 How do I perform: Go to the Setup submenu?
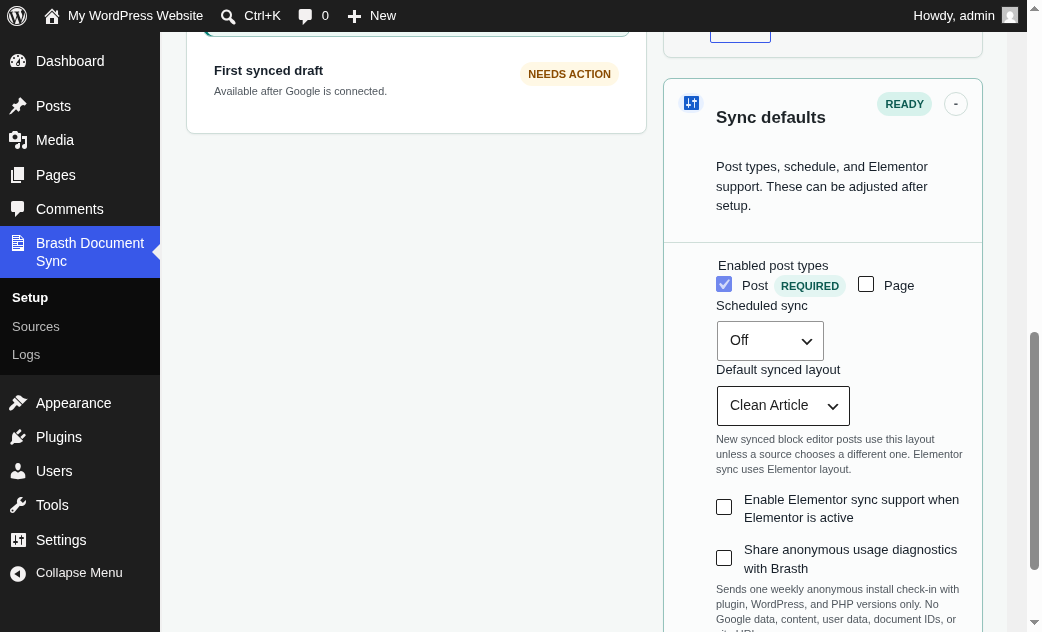coord(30,298)
